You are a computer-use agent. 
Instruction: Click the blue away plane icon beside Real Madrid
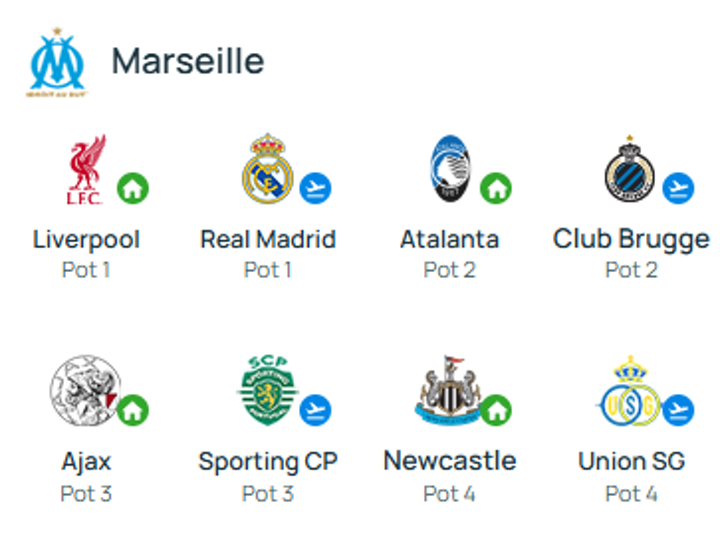[x=315, y=187]
